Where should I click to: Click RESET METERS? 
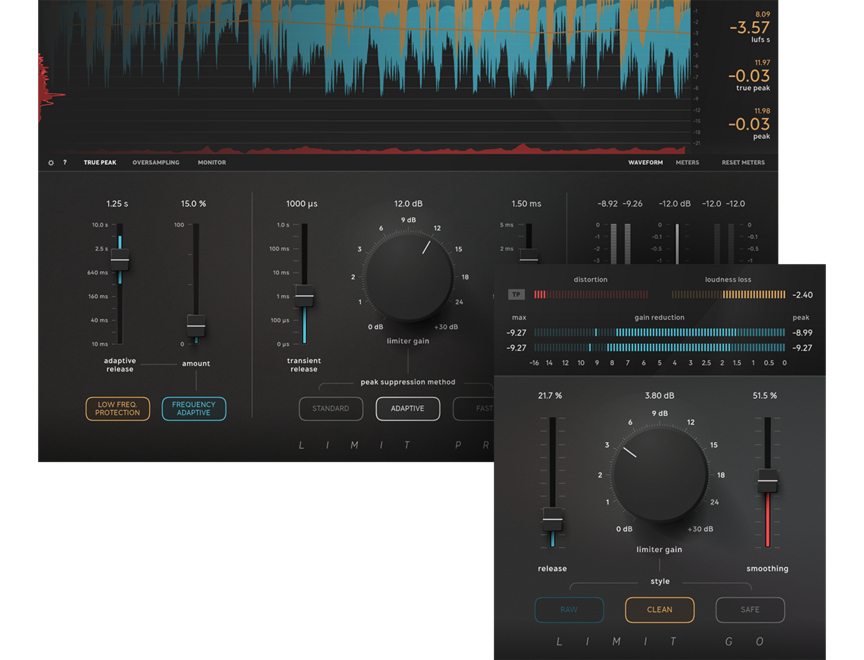point(743,163)
